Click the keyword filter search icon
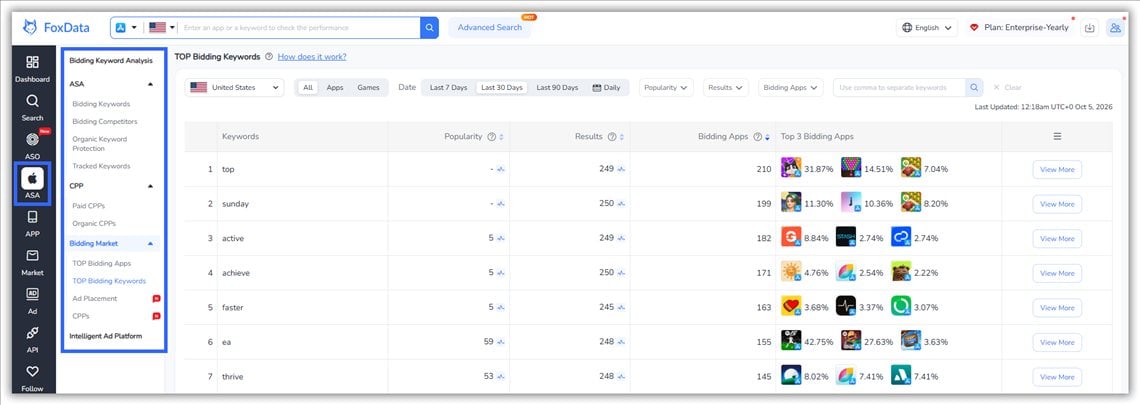 click(974, 87)
